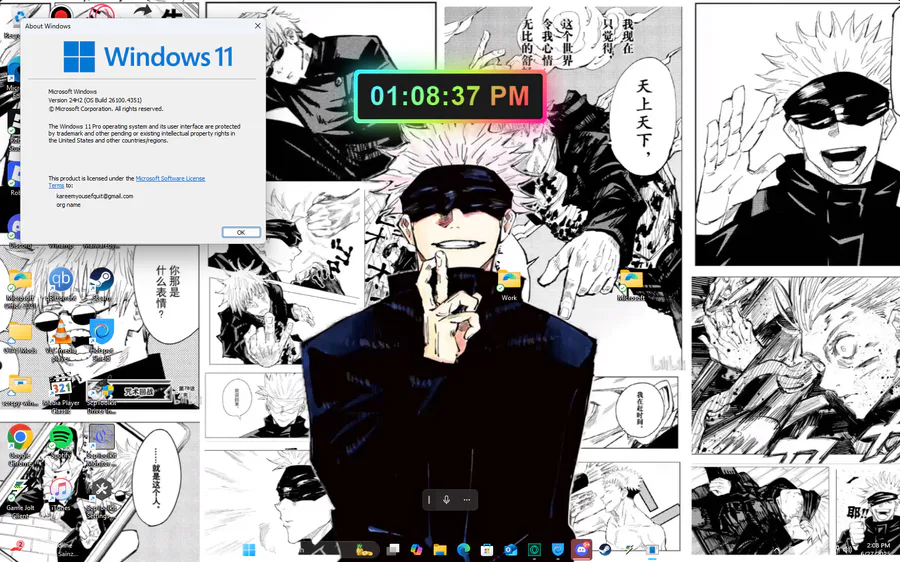Open Microsoft Store from the taskbar
This screenshot has width=900, height=562.
487,550
